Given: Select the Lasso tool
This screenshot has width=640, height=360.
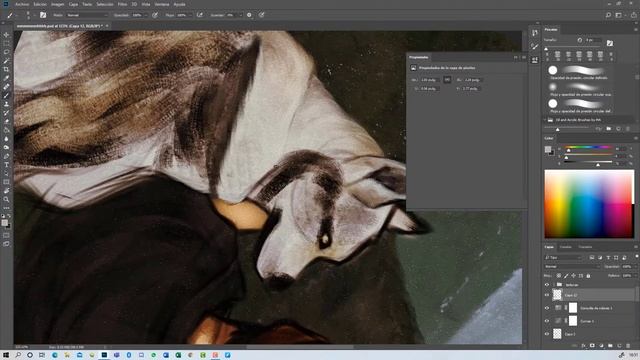Looking at the screenshot, I should point(6,52).
